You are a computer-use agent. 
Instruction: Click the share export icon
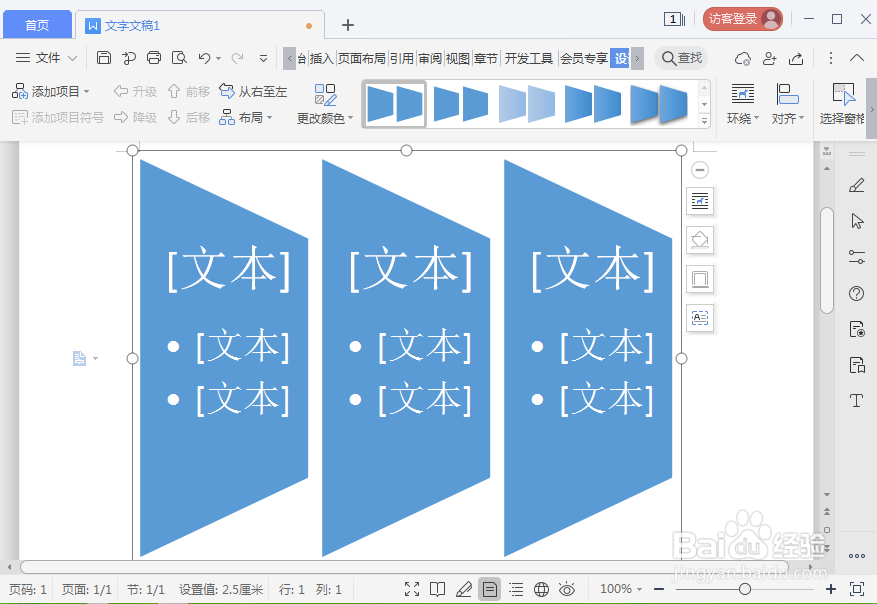point(796,58)
